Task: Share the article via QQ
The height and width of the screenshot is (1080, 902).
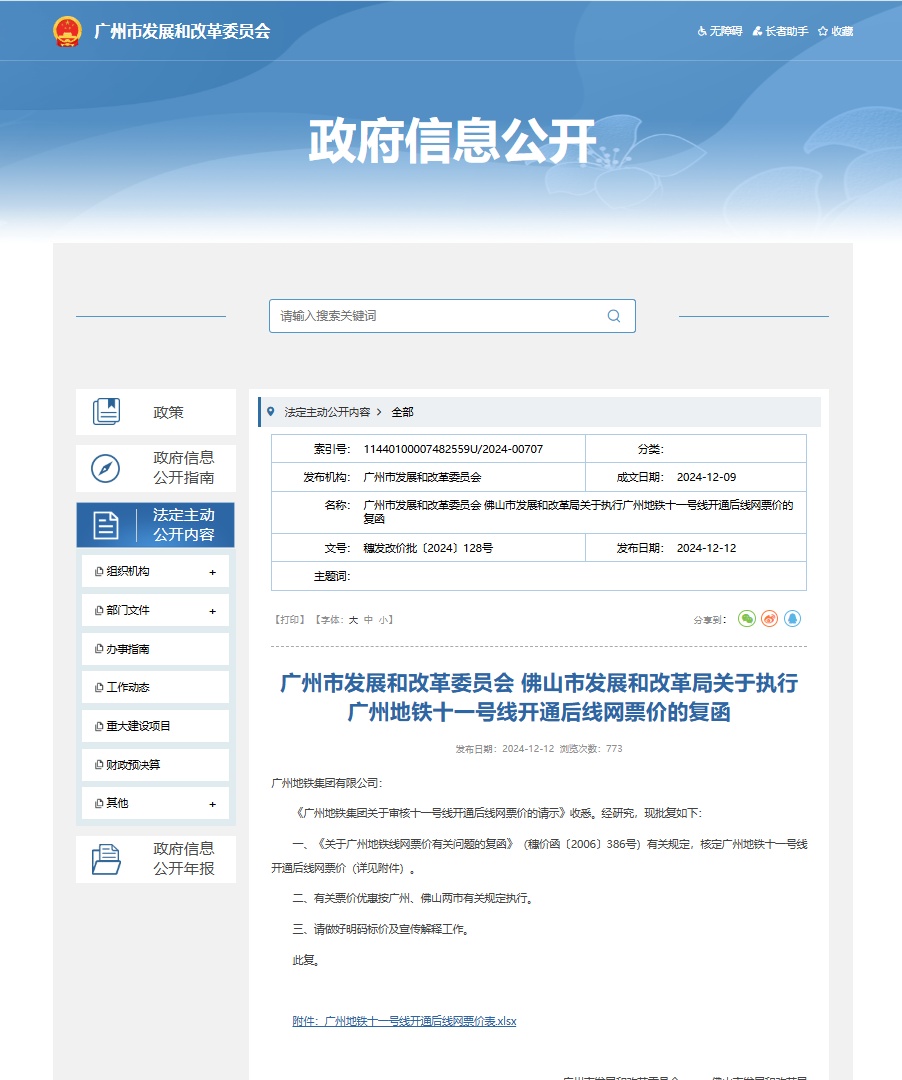Action: click(x=791, y=619)
